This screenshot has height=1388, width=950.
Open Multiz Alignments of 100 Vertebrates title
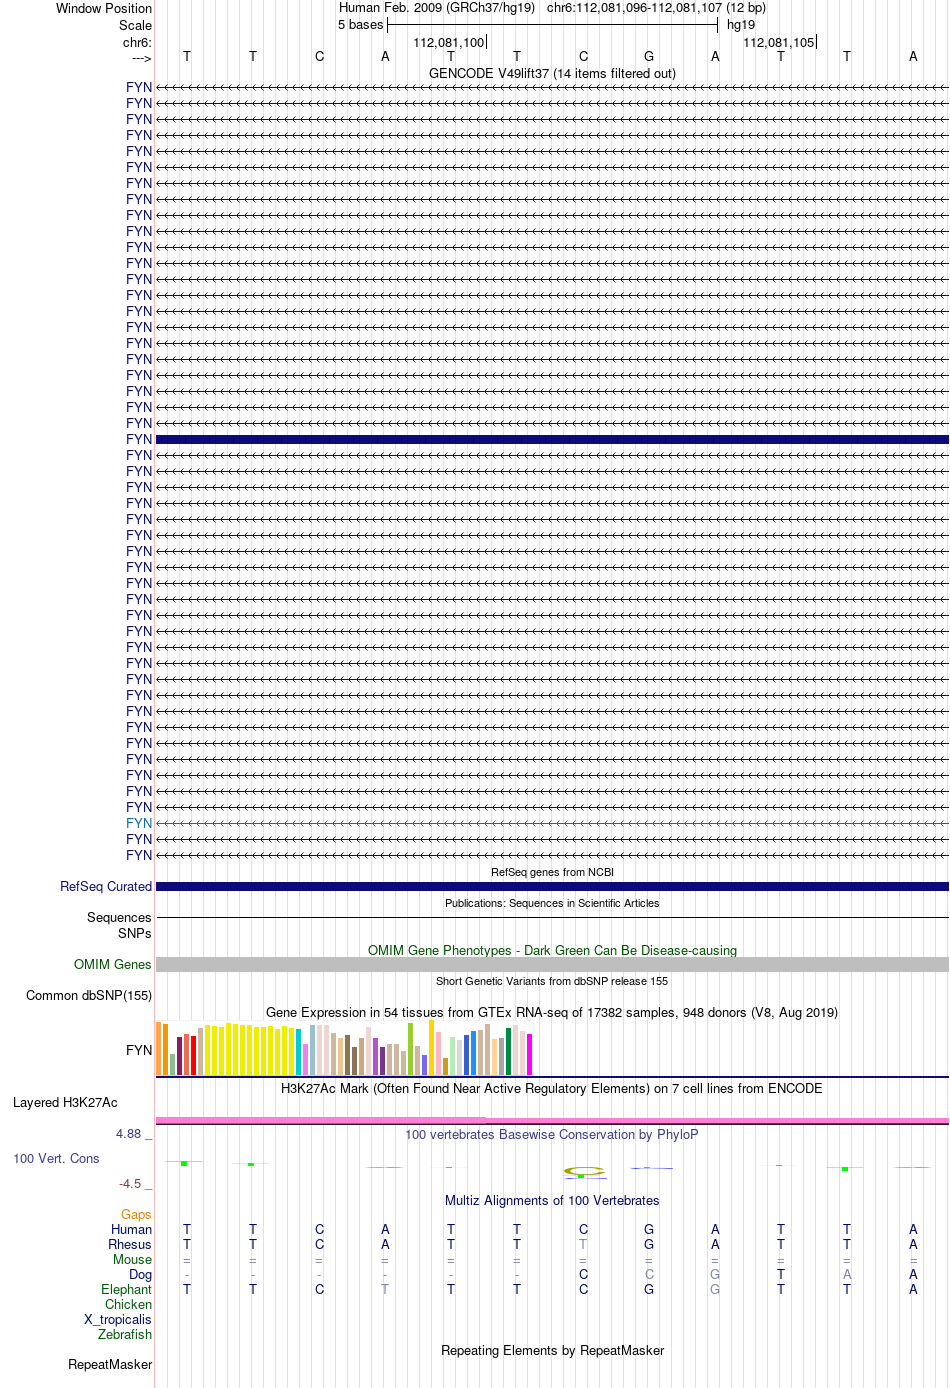[552, 1200]
